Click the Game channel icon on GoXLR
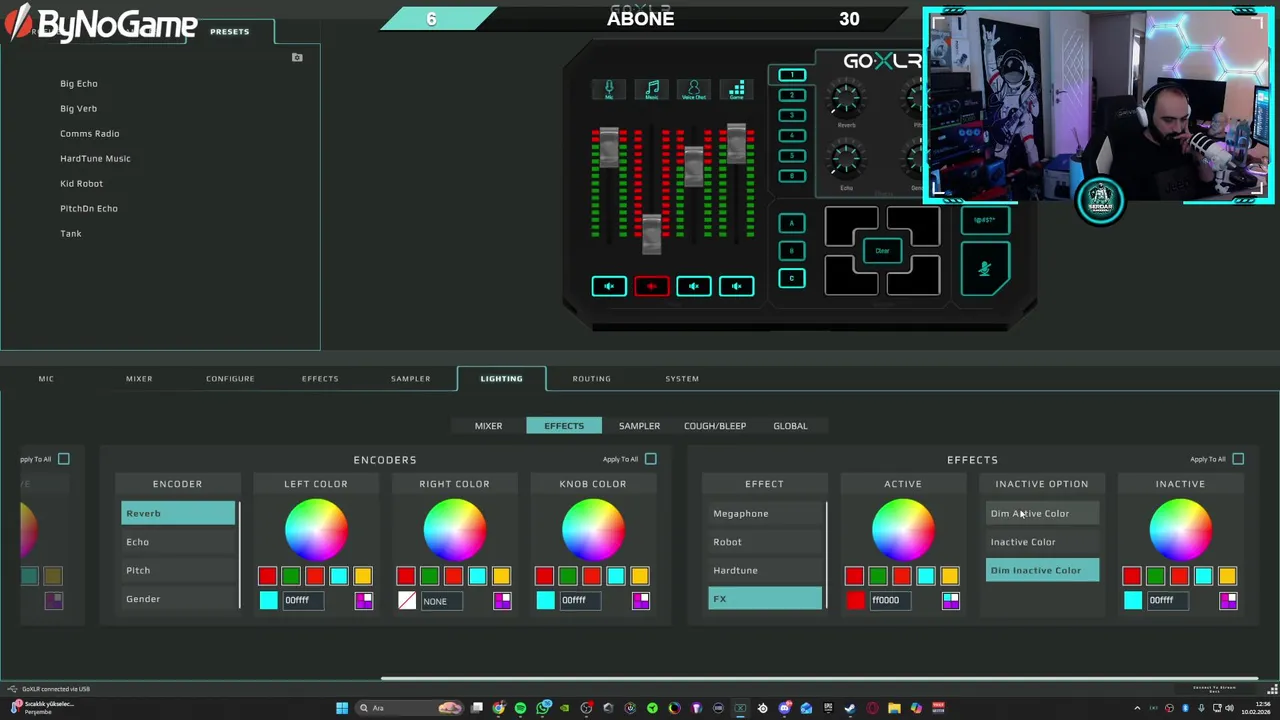Image resolution: width=1280 pixels, height=720 pixels. (x=737, y=90)
